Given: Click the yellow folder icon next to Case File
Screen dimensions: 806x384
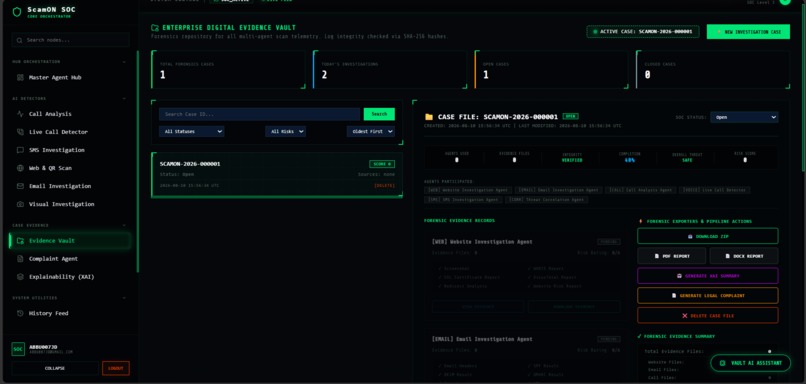Looking at the screenshot, I should [x=429, y=117].
